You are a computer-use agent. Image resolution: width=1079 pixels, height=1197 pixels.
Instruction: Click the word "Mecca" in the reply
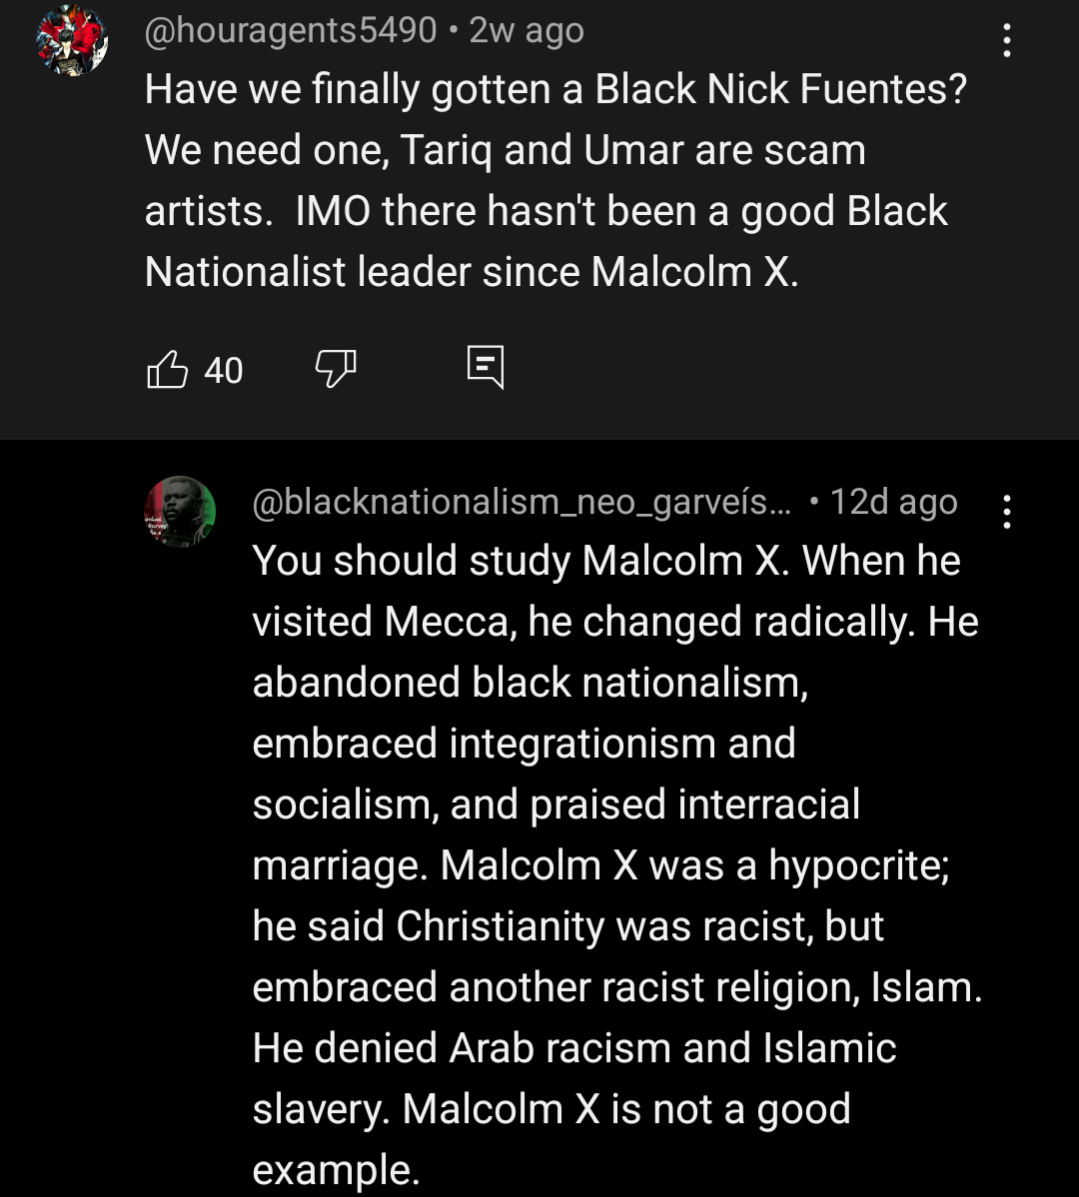point(446,622)
